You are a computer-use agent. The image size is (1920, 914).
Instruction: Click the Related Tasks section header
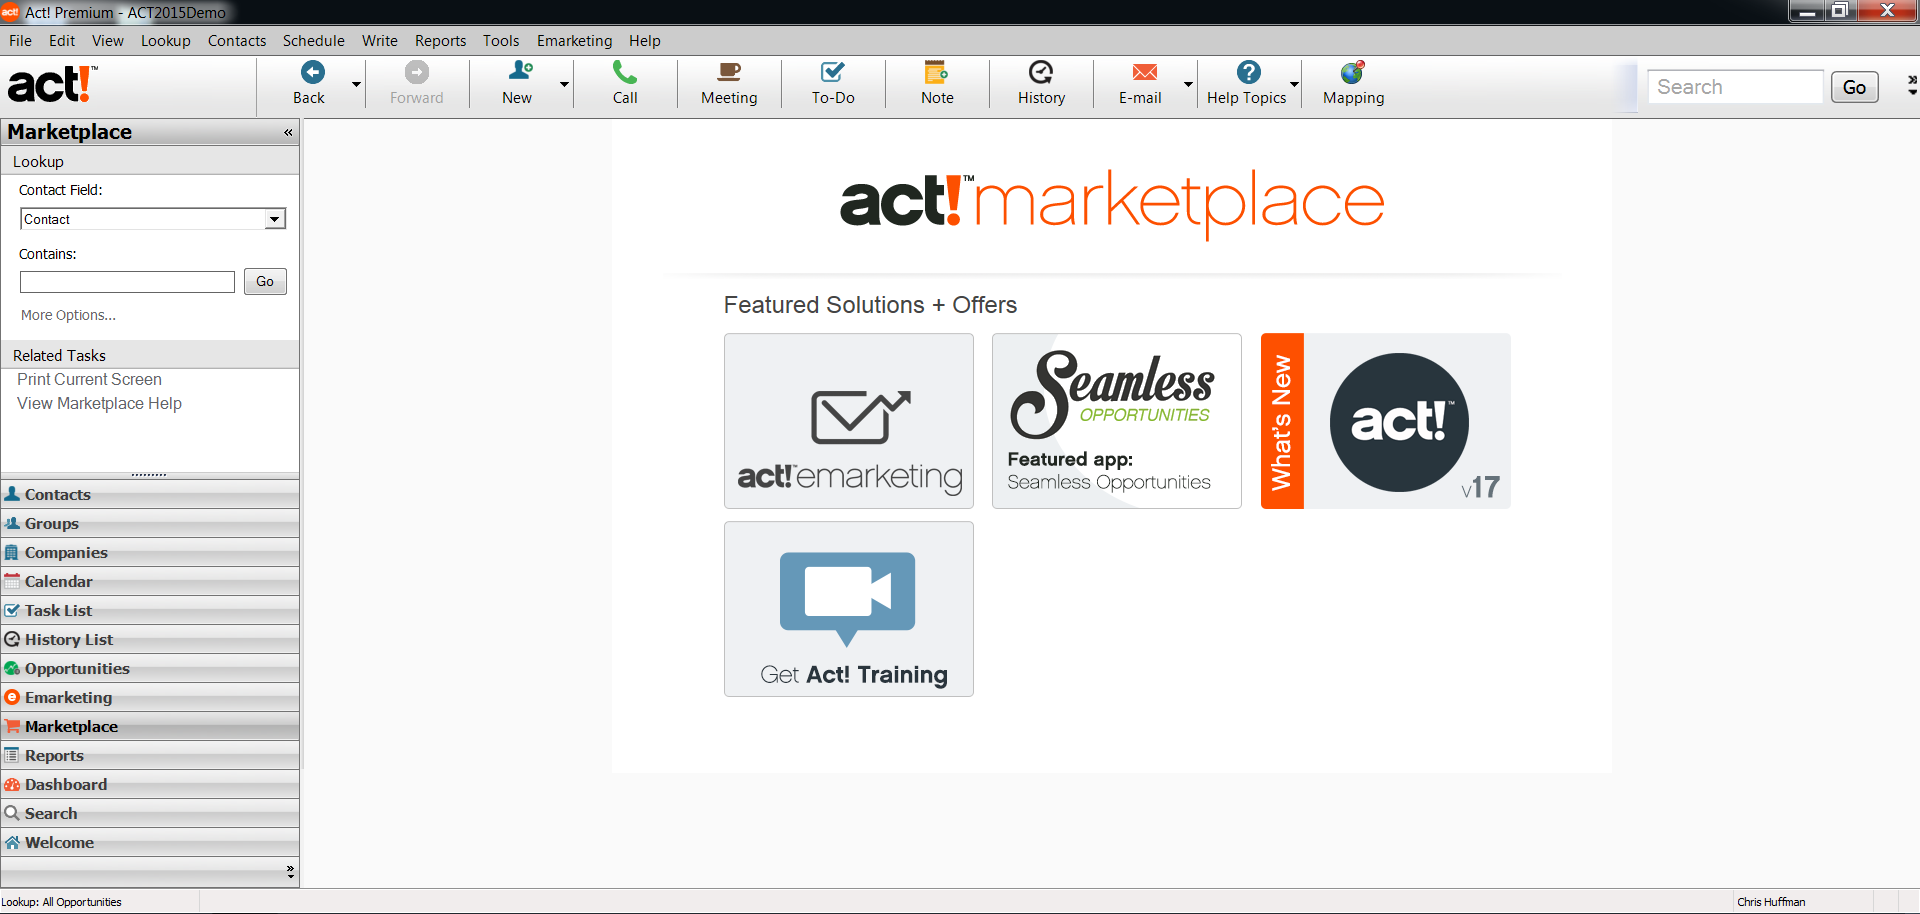(150, 355)
